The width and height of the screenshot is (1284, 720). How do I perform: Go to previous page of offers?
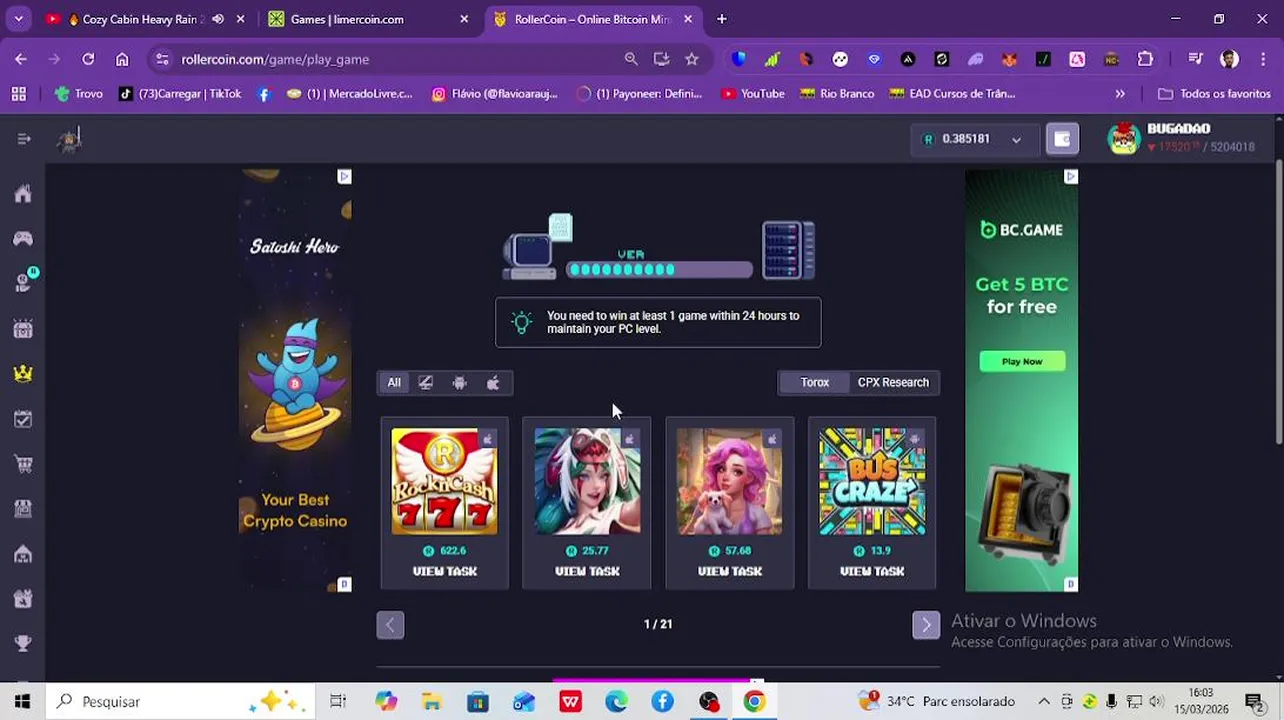[x=390, y=625]
